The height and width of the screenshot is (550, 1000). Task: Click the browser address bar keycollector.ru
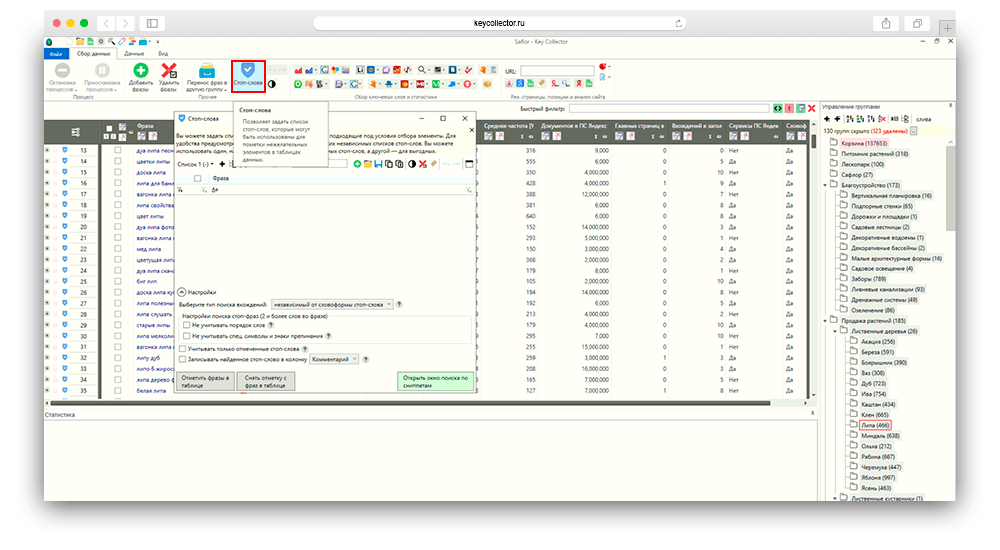click(499, 23)
